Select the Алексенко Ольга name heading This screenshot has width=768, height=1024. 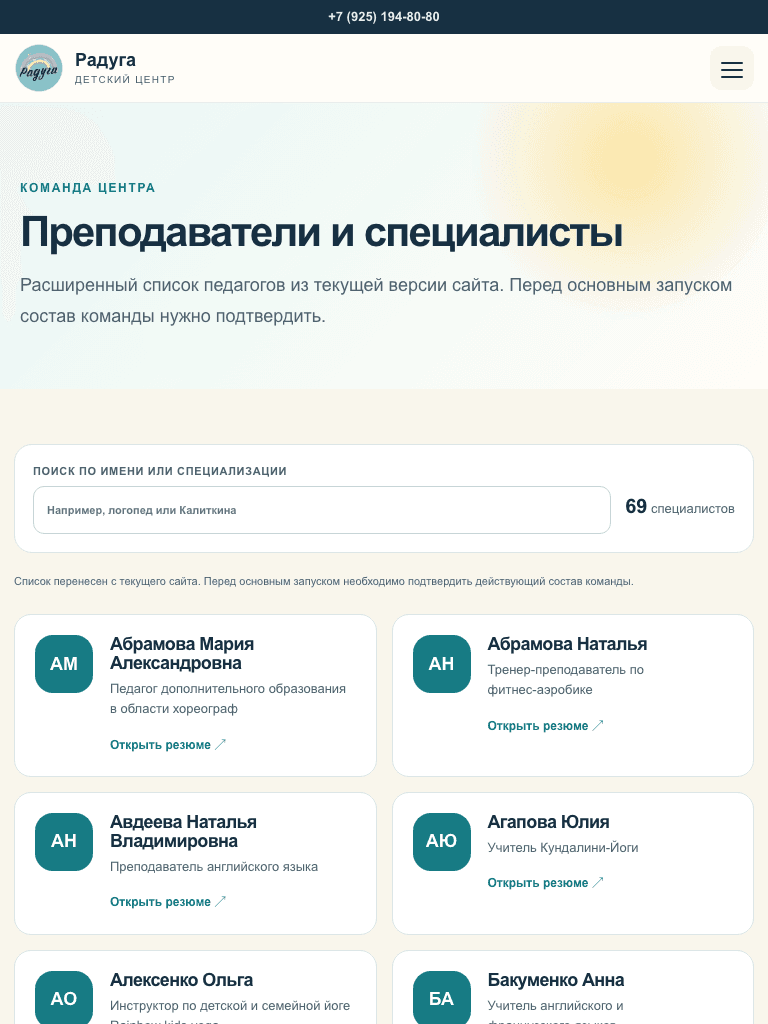point(182,980)
